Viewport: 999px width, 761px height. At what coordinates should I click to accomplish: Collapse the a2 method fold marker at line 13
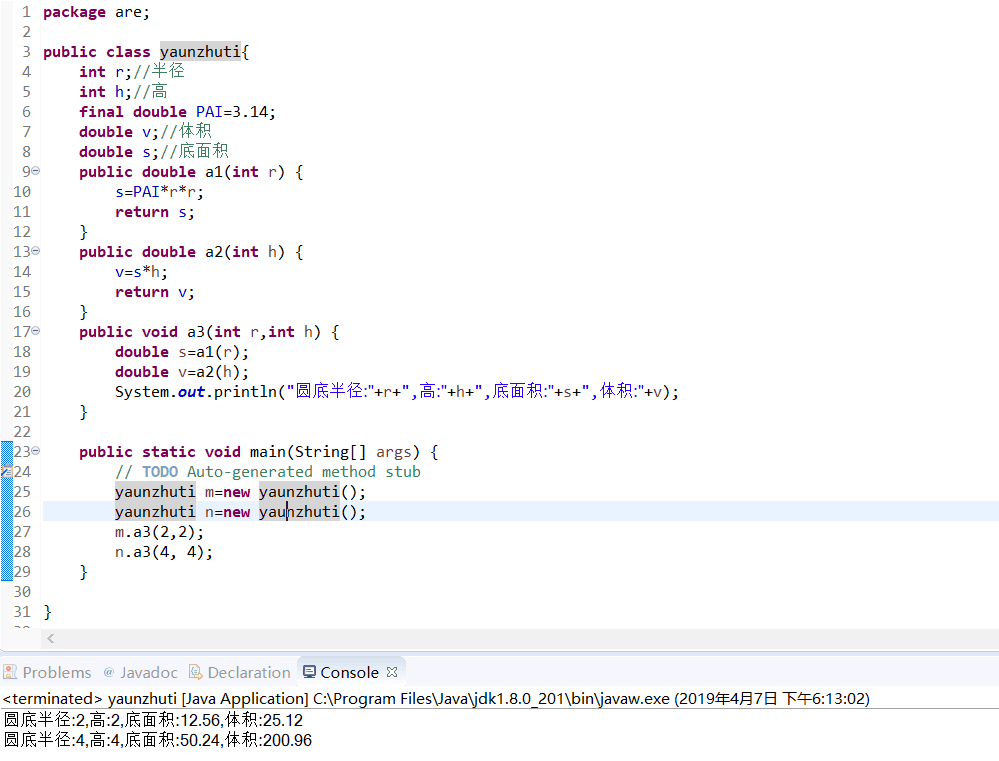36,251
